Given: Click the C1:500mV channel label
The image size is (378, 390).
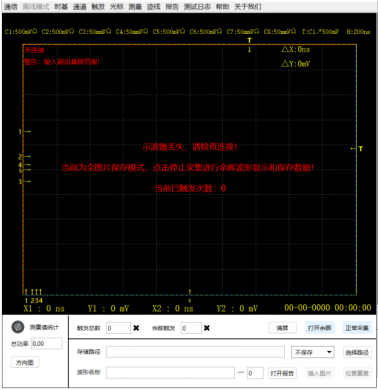Looking at the screenshot, I should (21, 32).
